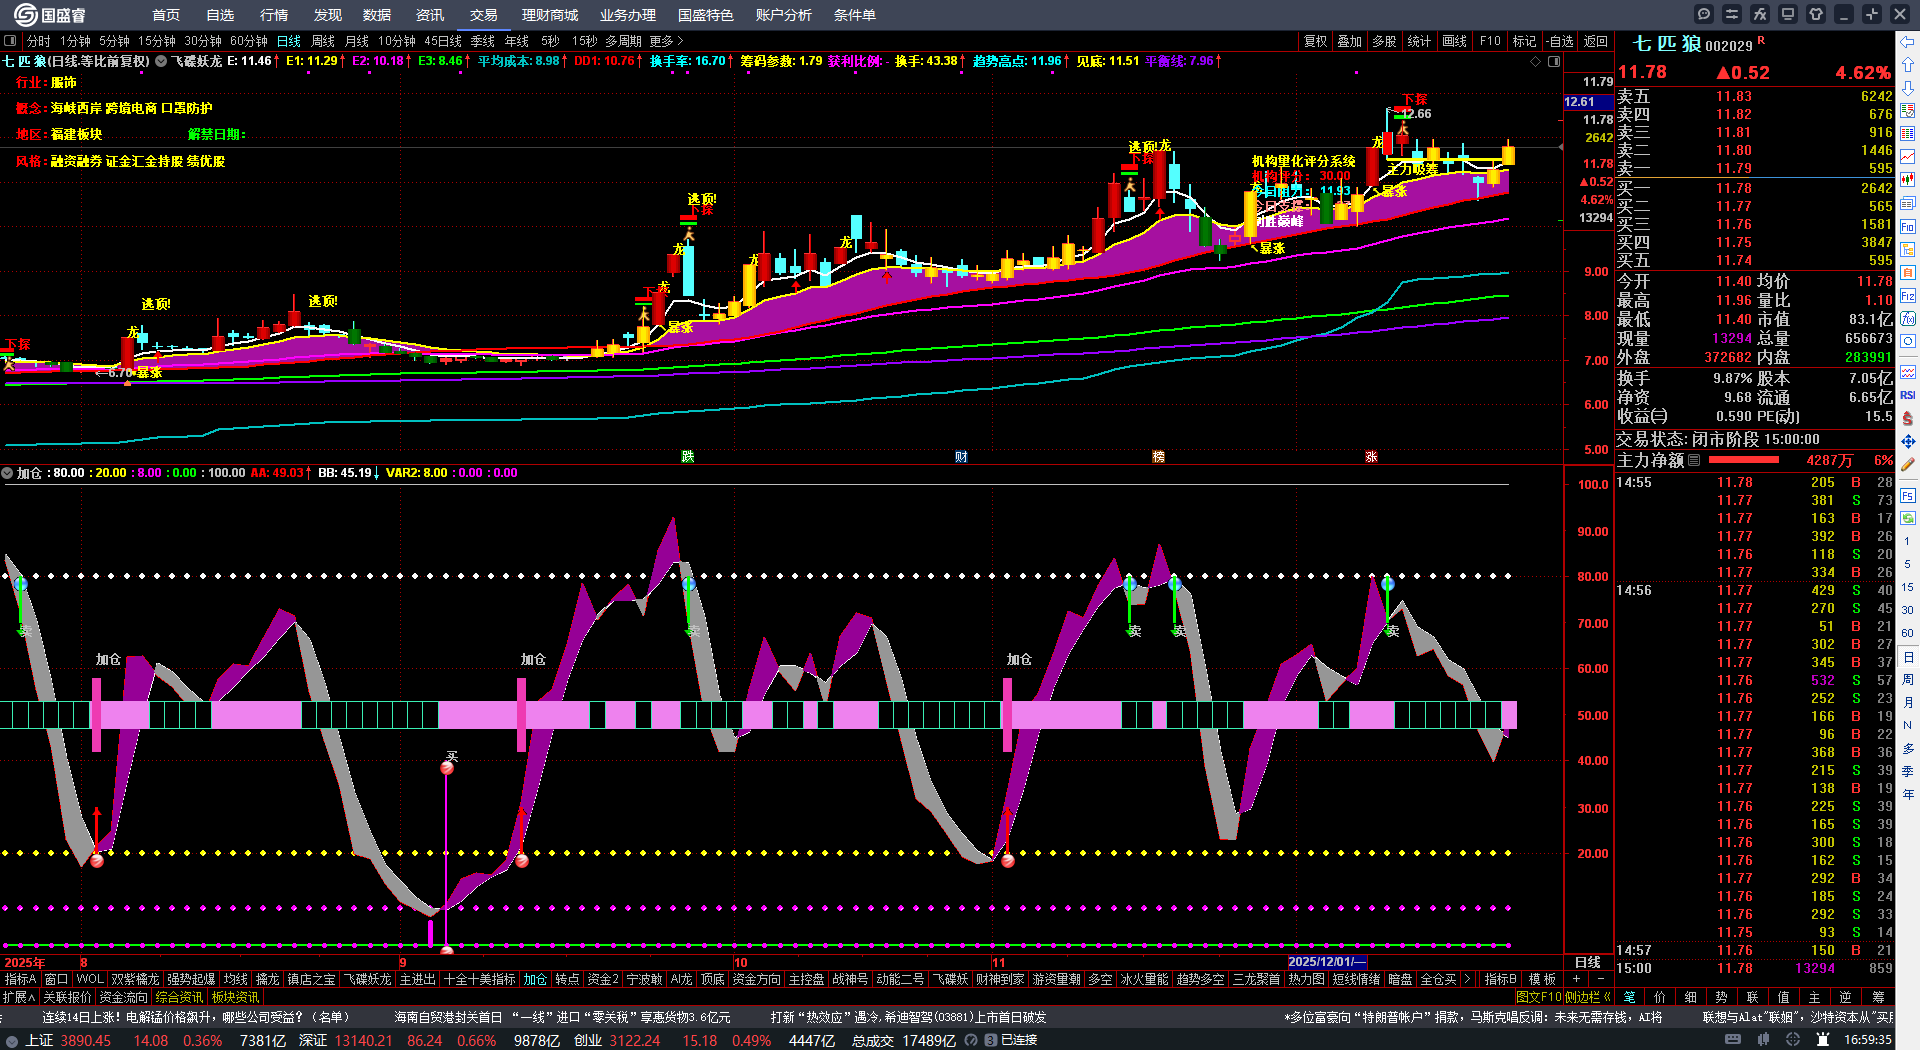Screen dimensions: 1920x1050
Task: Open the -自选 watchlist dropdown
Action: (1560, 41)
